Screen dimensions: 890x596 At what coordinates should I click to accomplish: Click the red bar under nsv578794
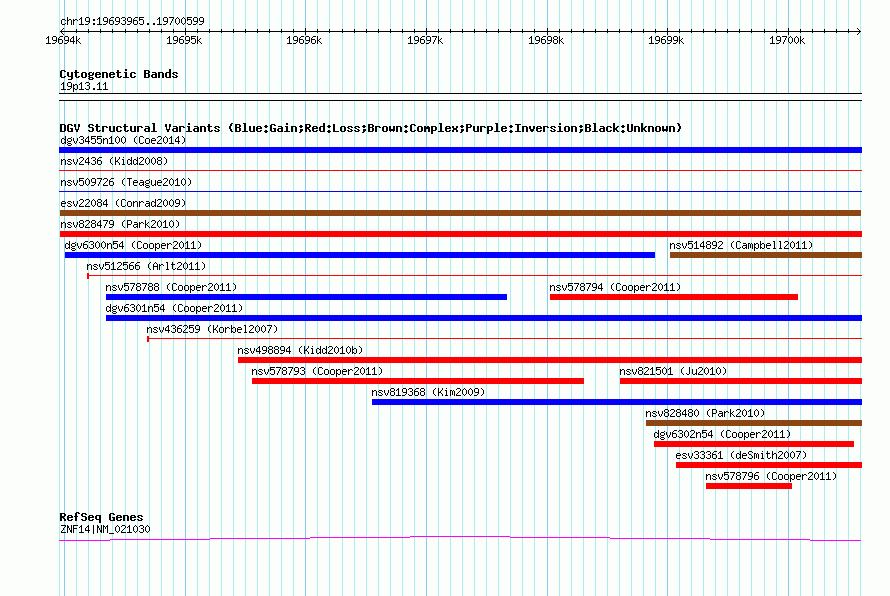point(674,297)
